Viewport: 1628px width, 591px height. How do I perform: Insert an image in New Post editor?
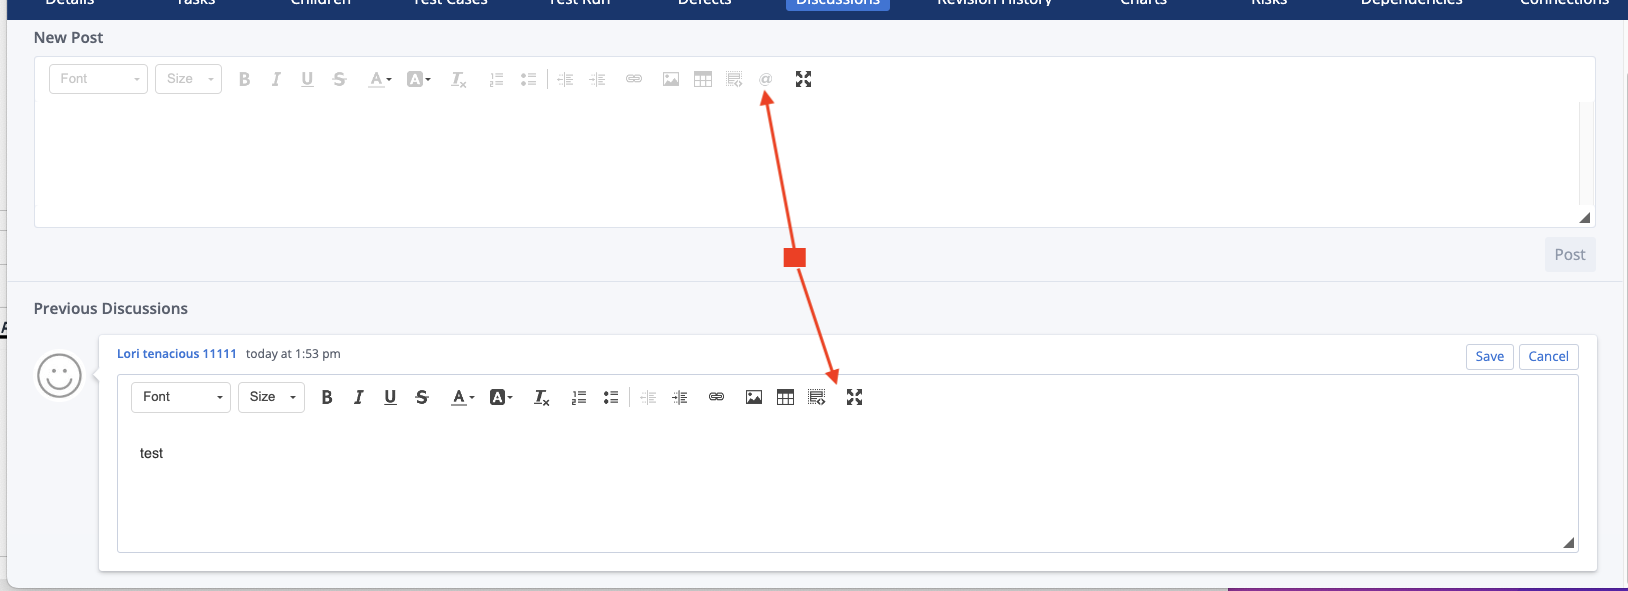point(671,79)
